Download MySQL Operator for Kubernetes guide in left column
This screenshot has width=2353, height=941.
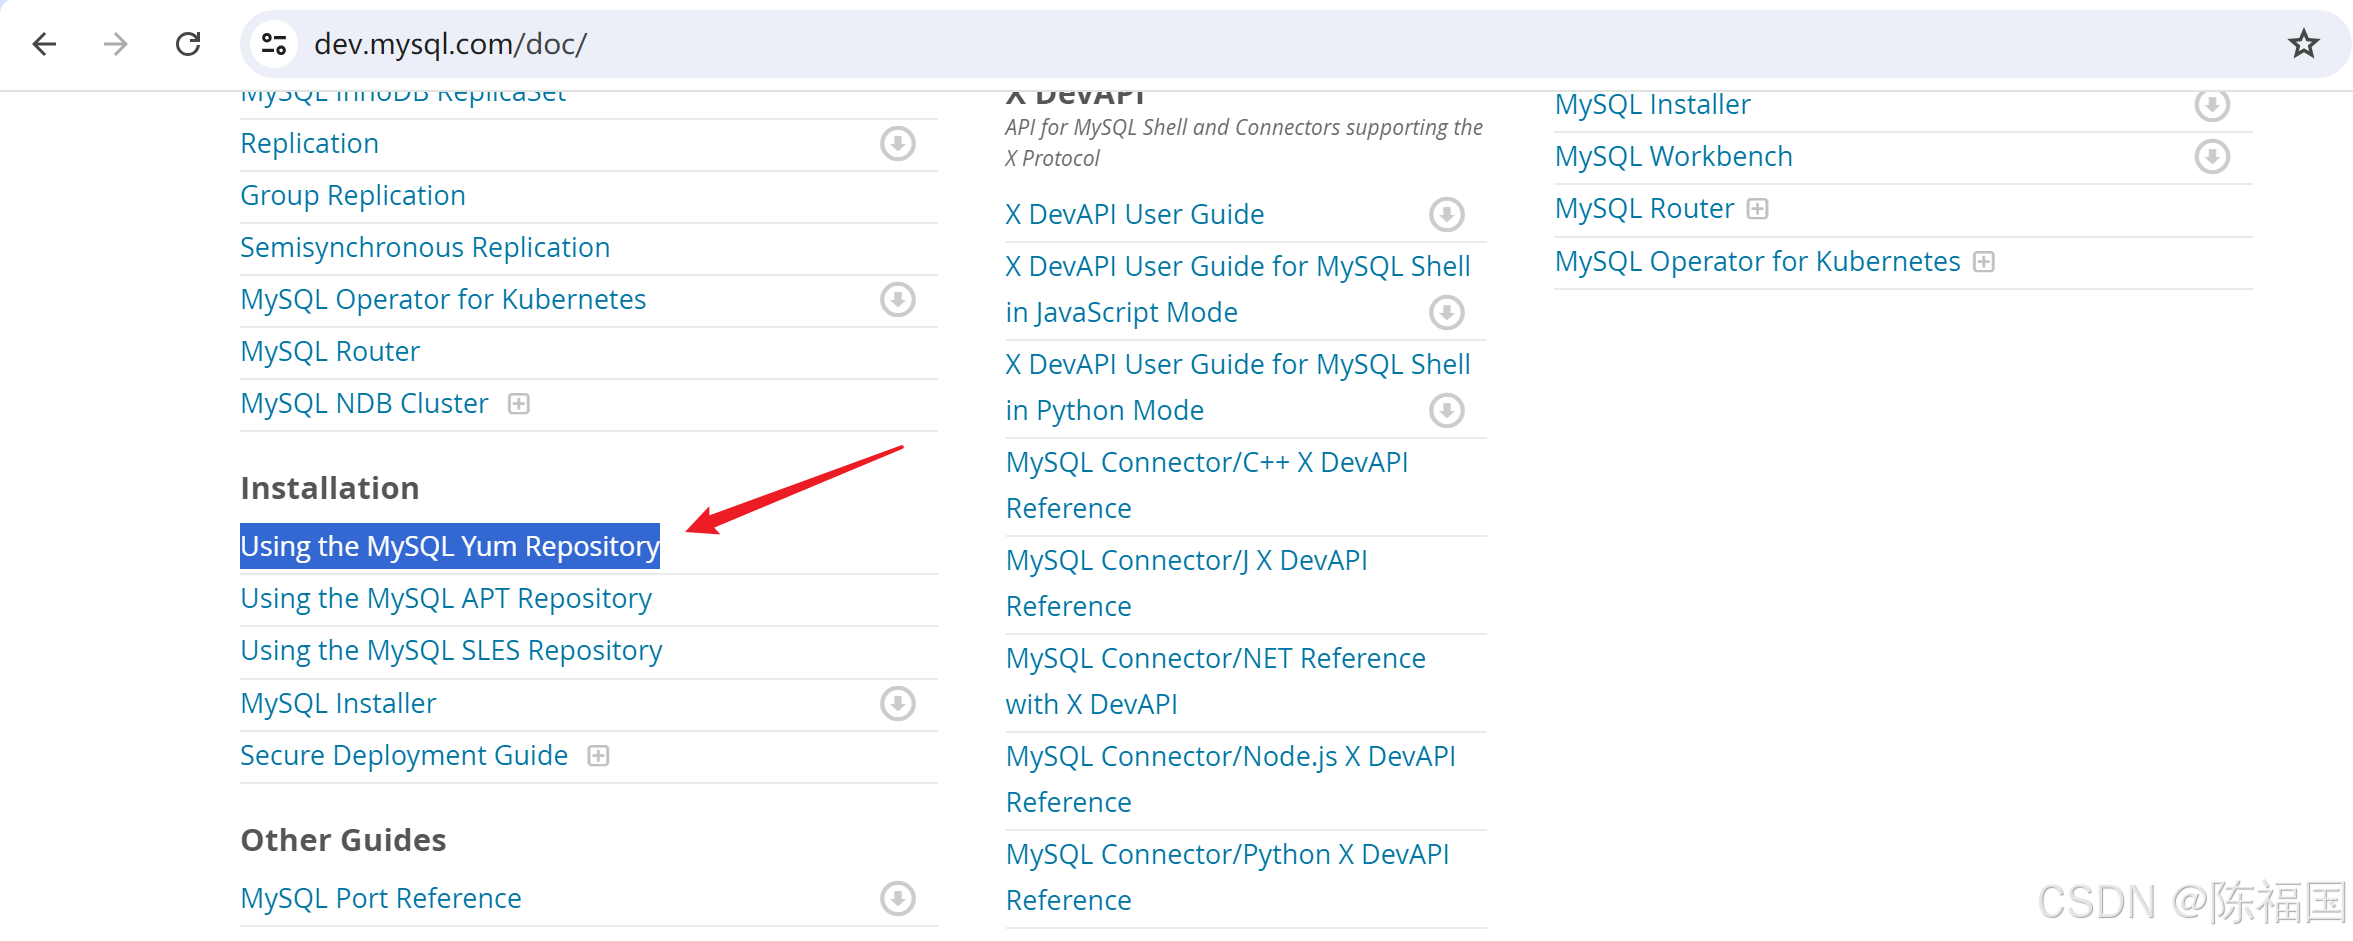click(x=898, y=299)
